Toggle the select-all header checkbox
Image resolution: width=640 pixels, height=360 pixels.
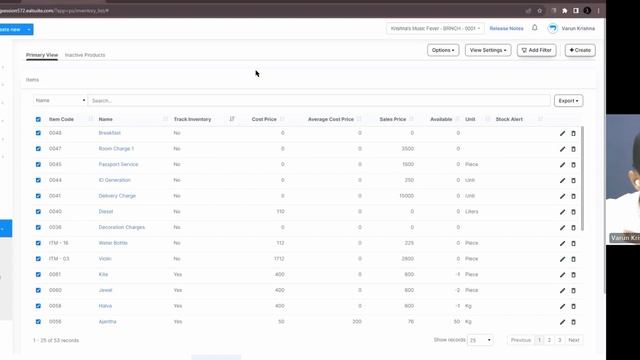pyautogui.click(x=38, y=119)
